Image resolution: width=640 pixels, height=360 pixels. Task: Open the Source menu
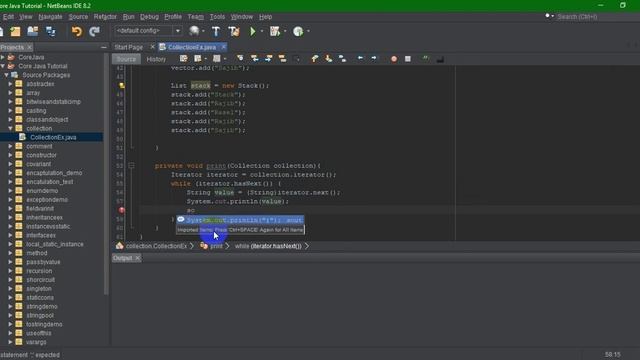[x=78, y=17]
